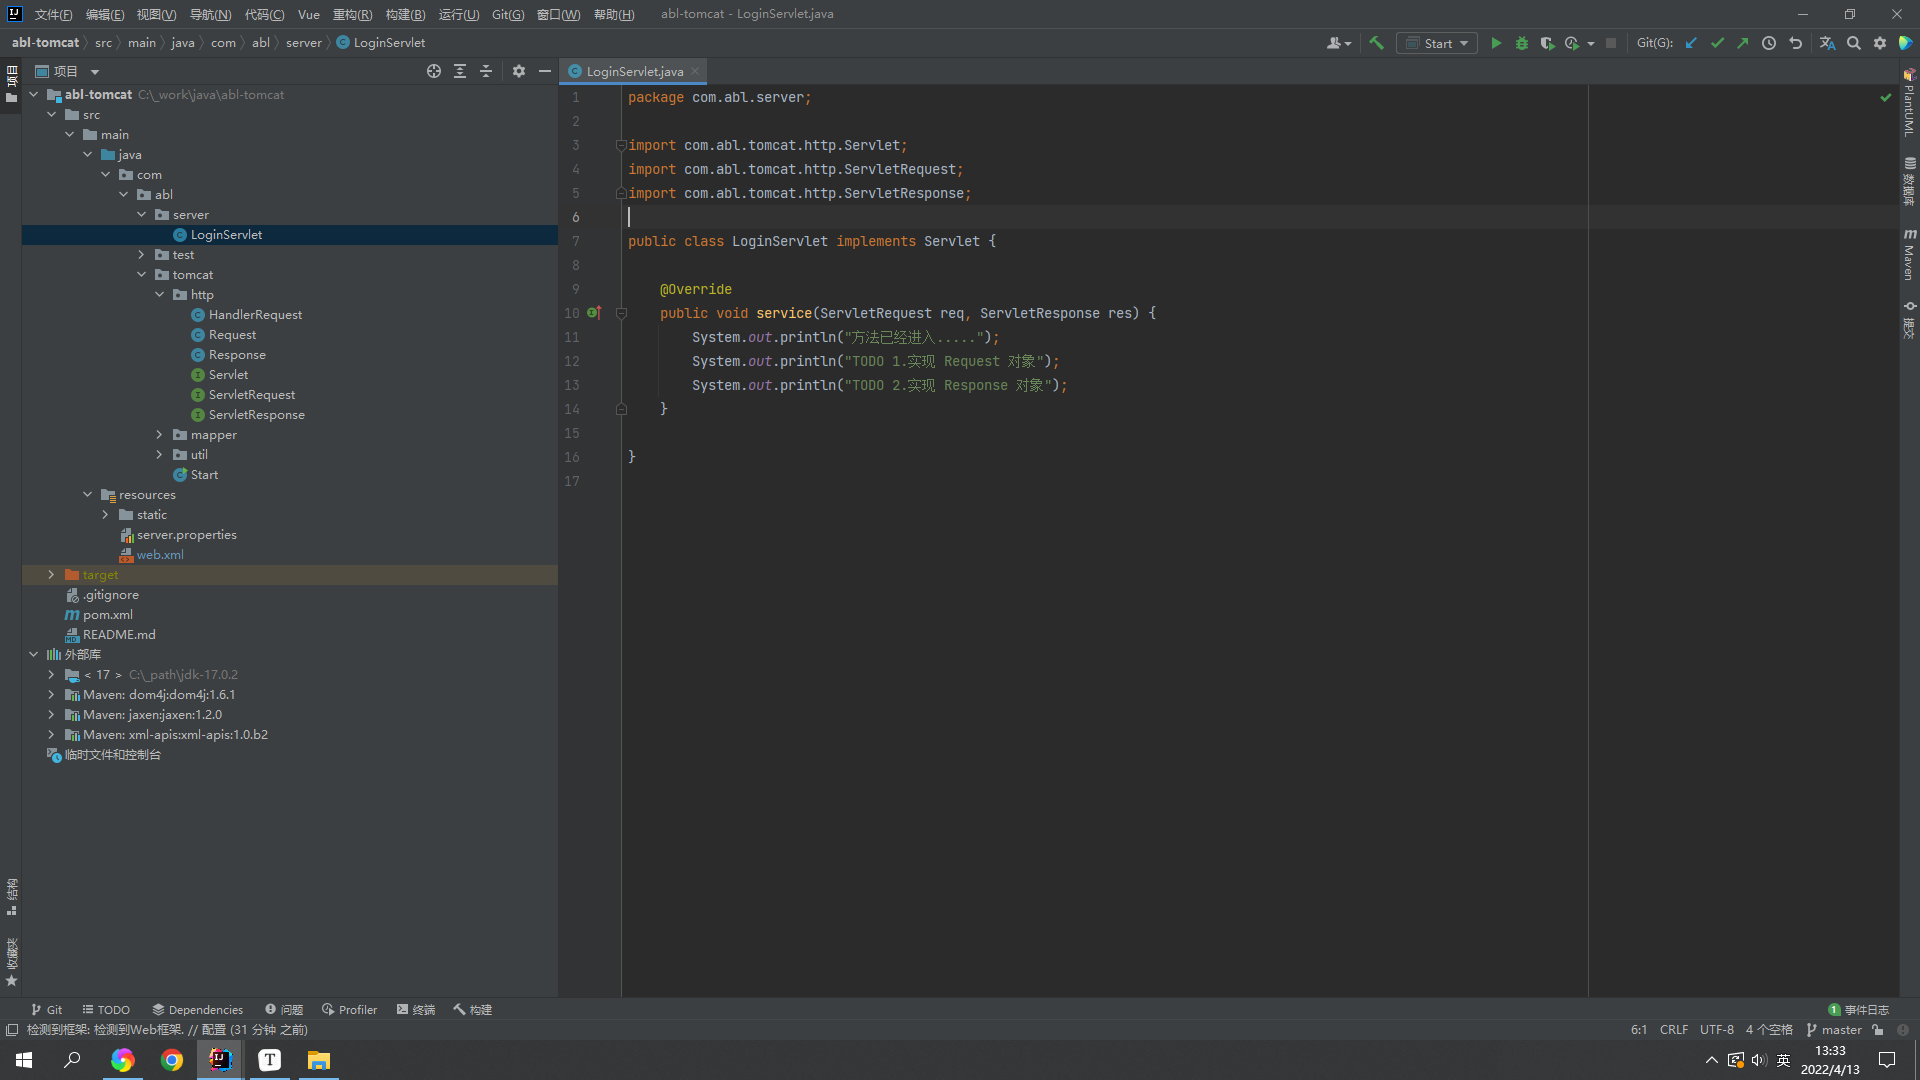1920x1080 pixels.
Task: Open the 终端 tool window
Action: (416, 1009)
